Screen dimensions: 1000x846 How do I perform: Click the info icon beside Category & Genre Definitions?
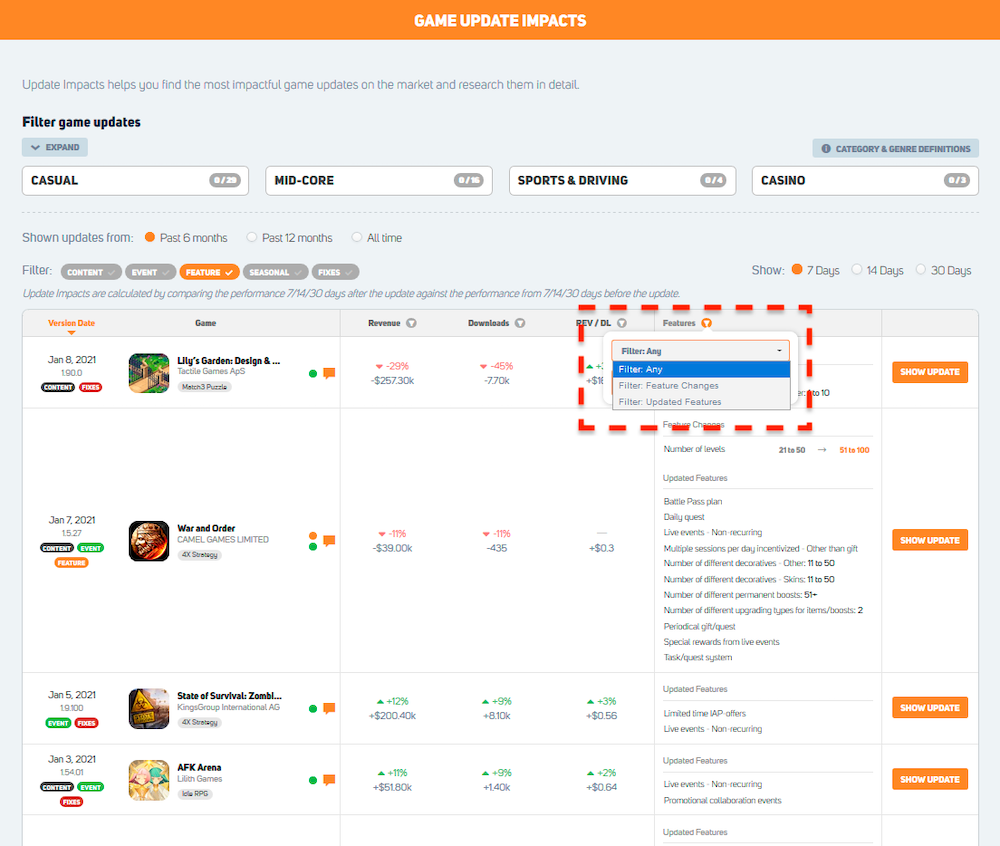[826, 149]
